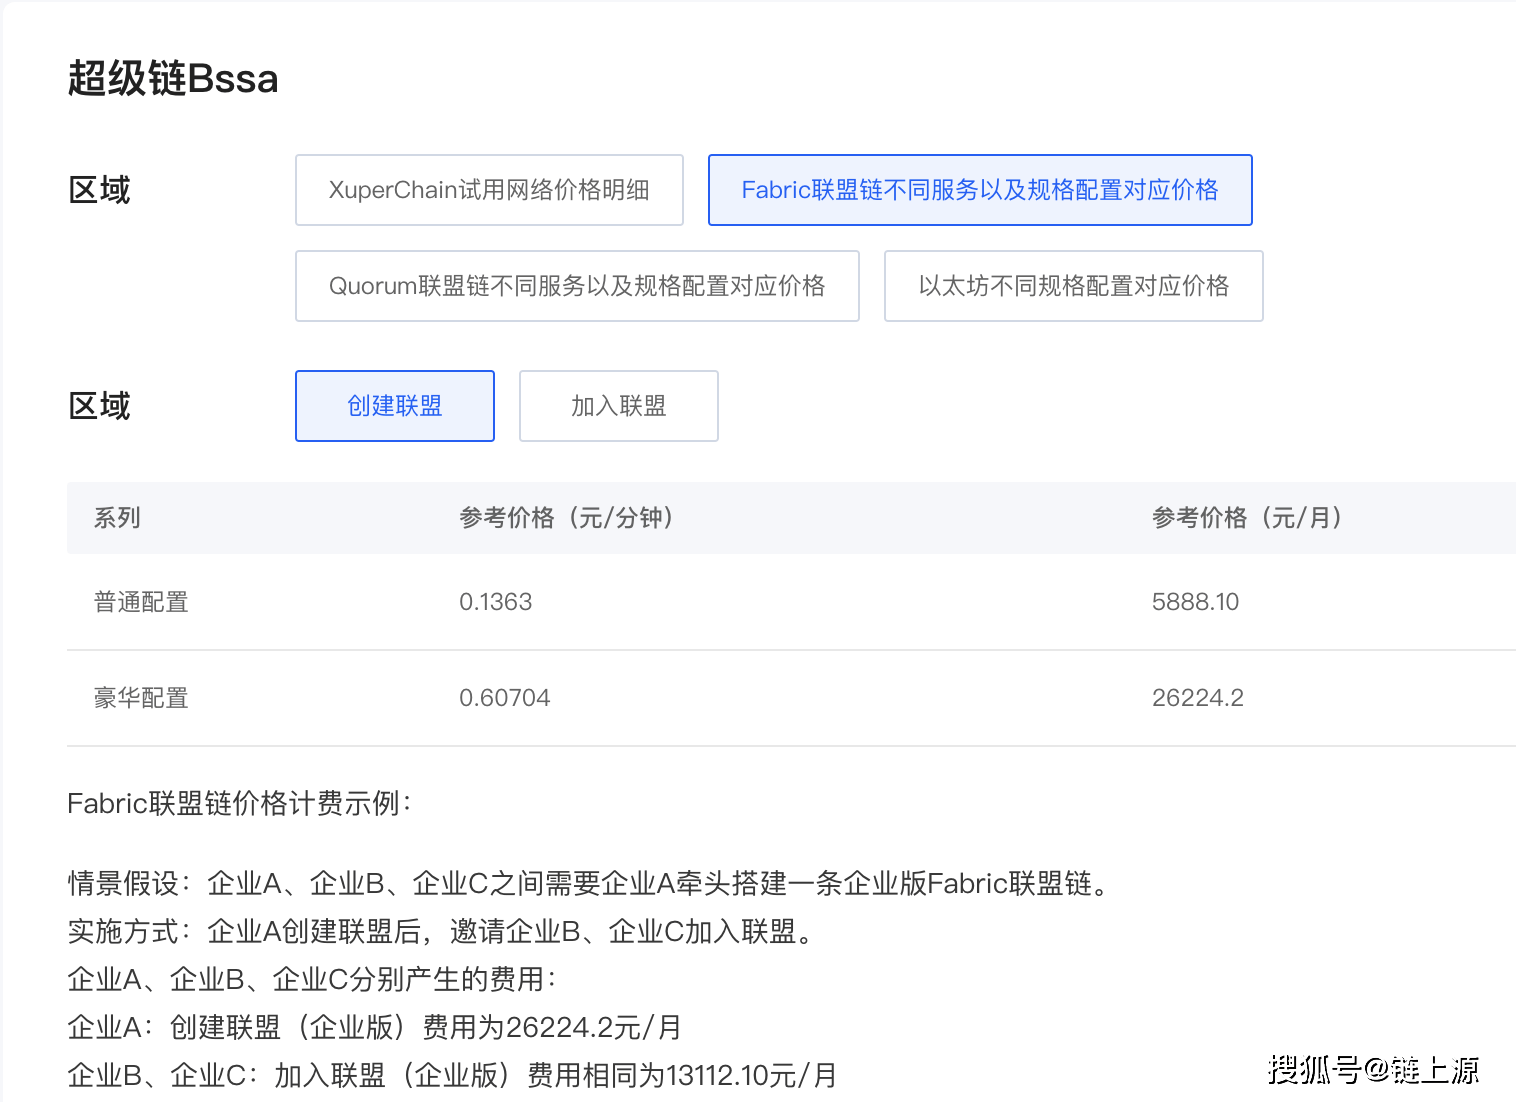1516x1102 pixels.
Task: Select the XuperChain试用网络价格明细 option
Action: 489,190
